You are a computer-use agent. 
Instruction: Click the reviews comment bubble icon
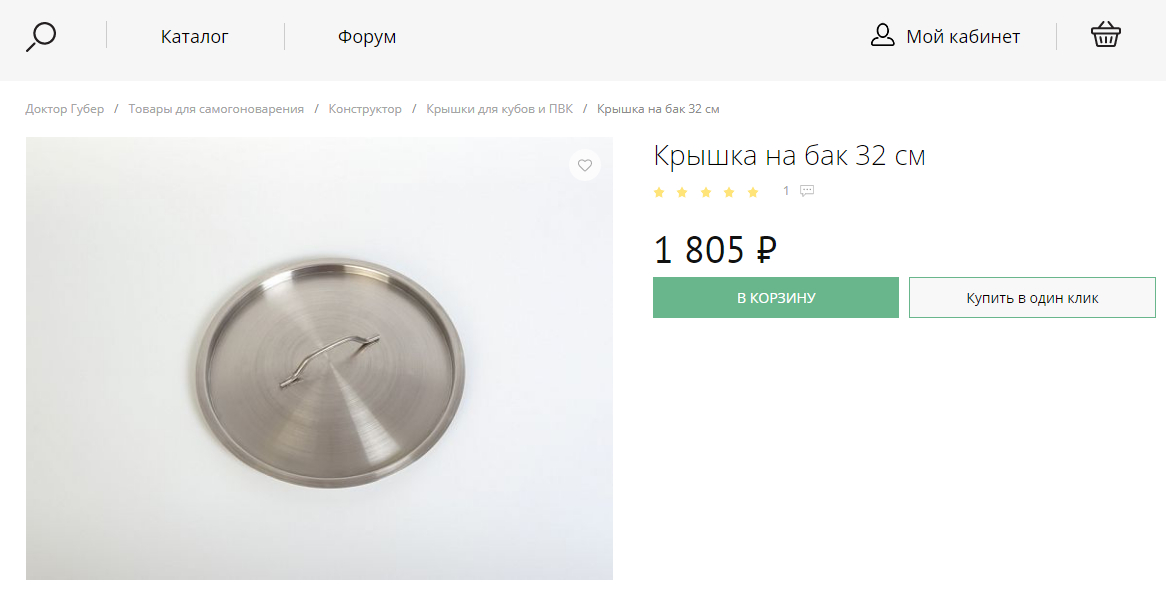pos(807,191)
